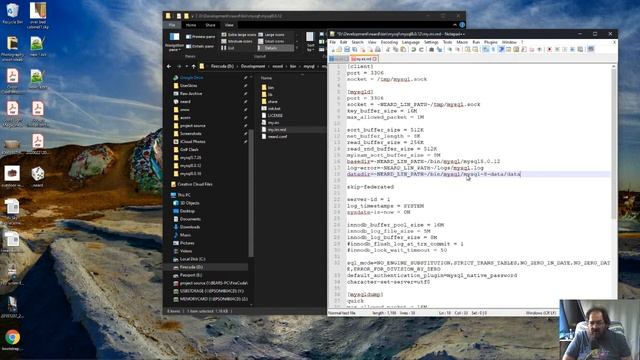Click the Zoom In icon in Notepad++
This screenshot has height=360, width=640.
pos(451,49)
